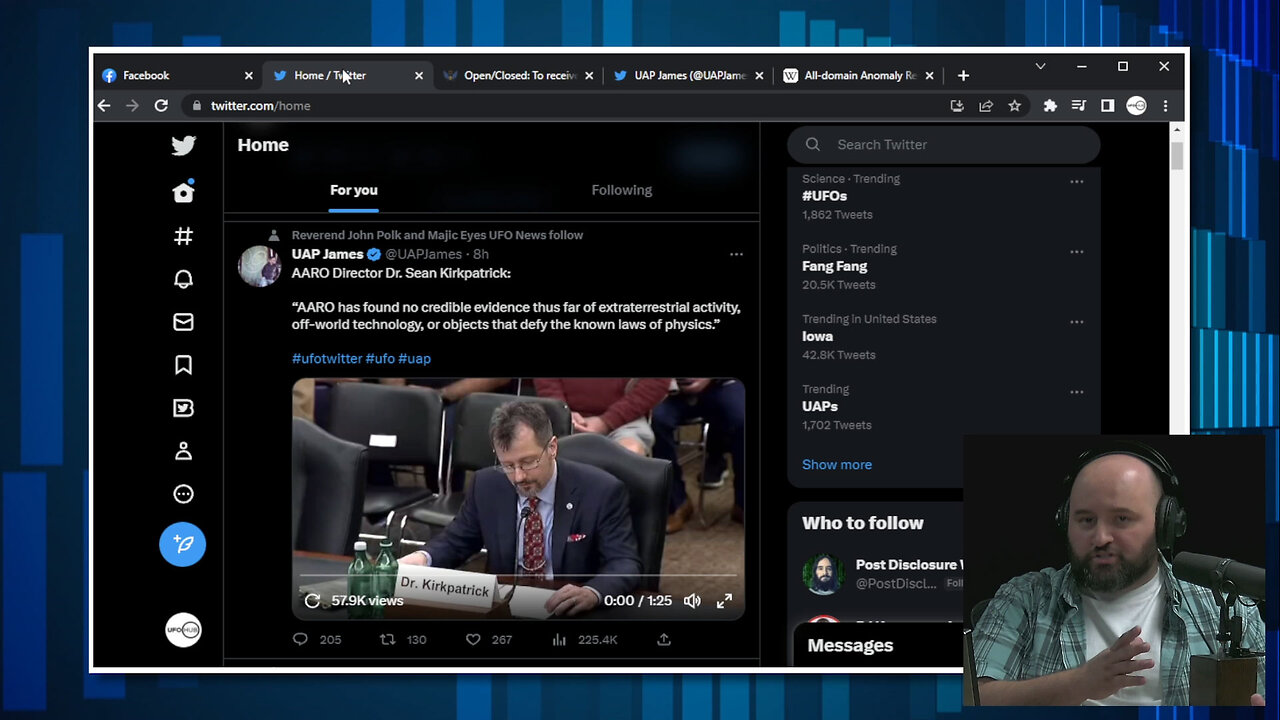Open Twitter Blue icon in sidebar

[x=183, y=408]
